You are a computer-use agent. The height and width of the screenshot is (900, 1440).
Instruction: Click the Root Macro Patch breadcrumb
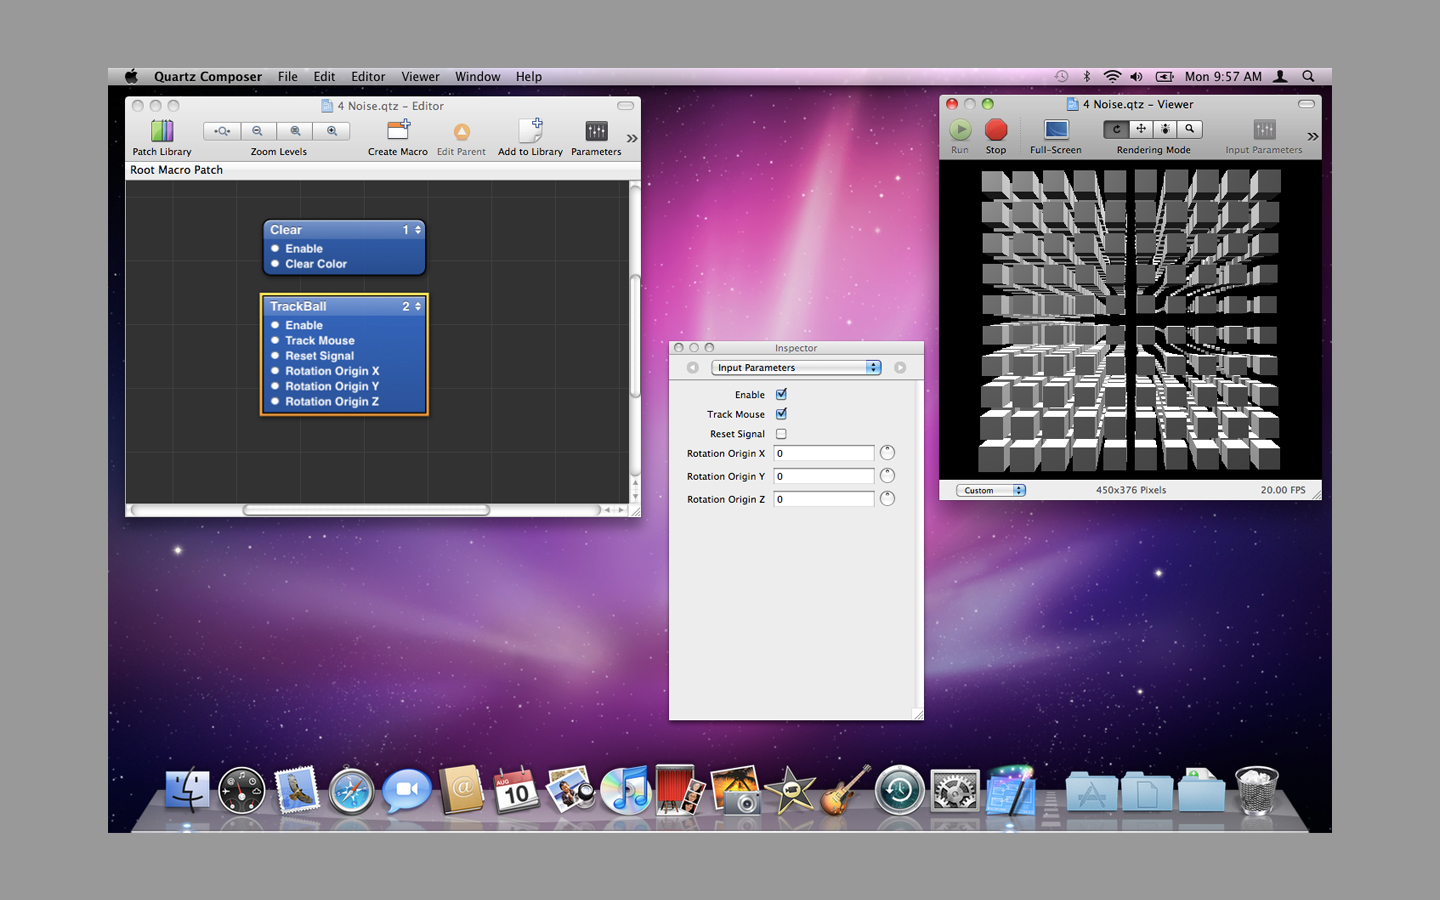(x=176, y=170)
